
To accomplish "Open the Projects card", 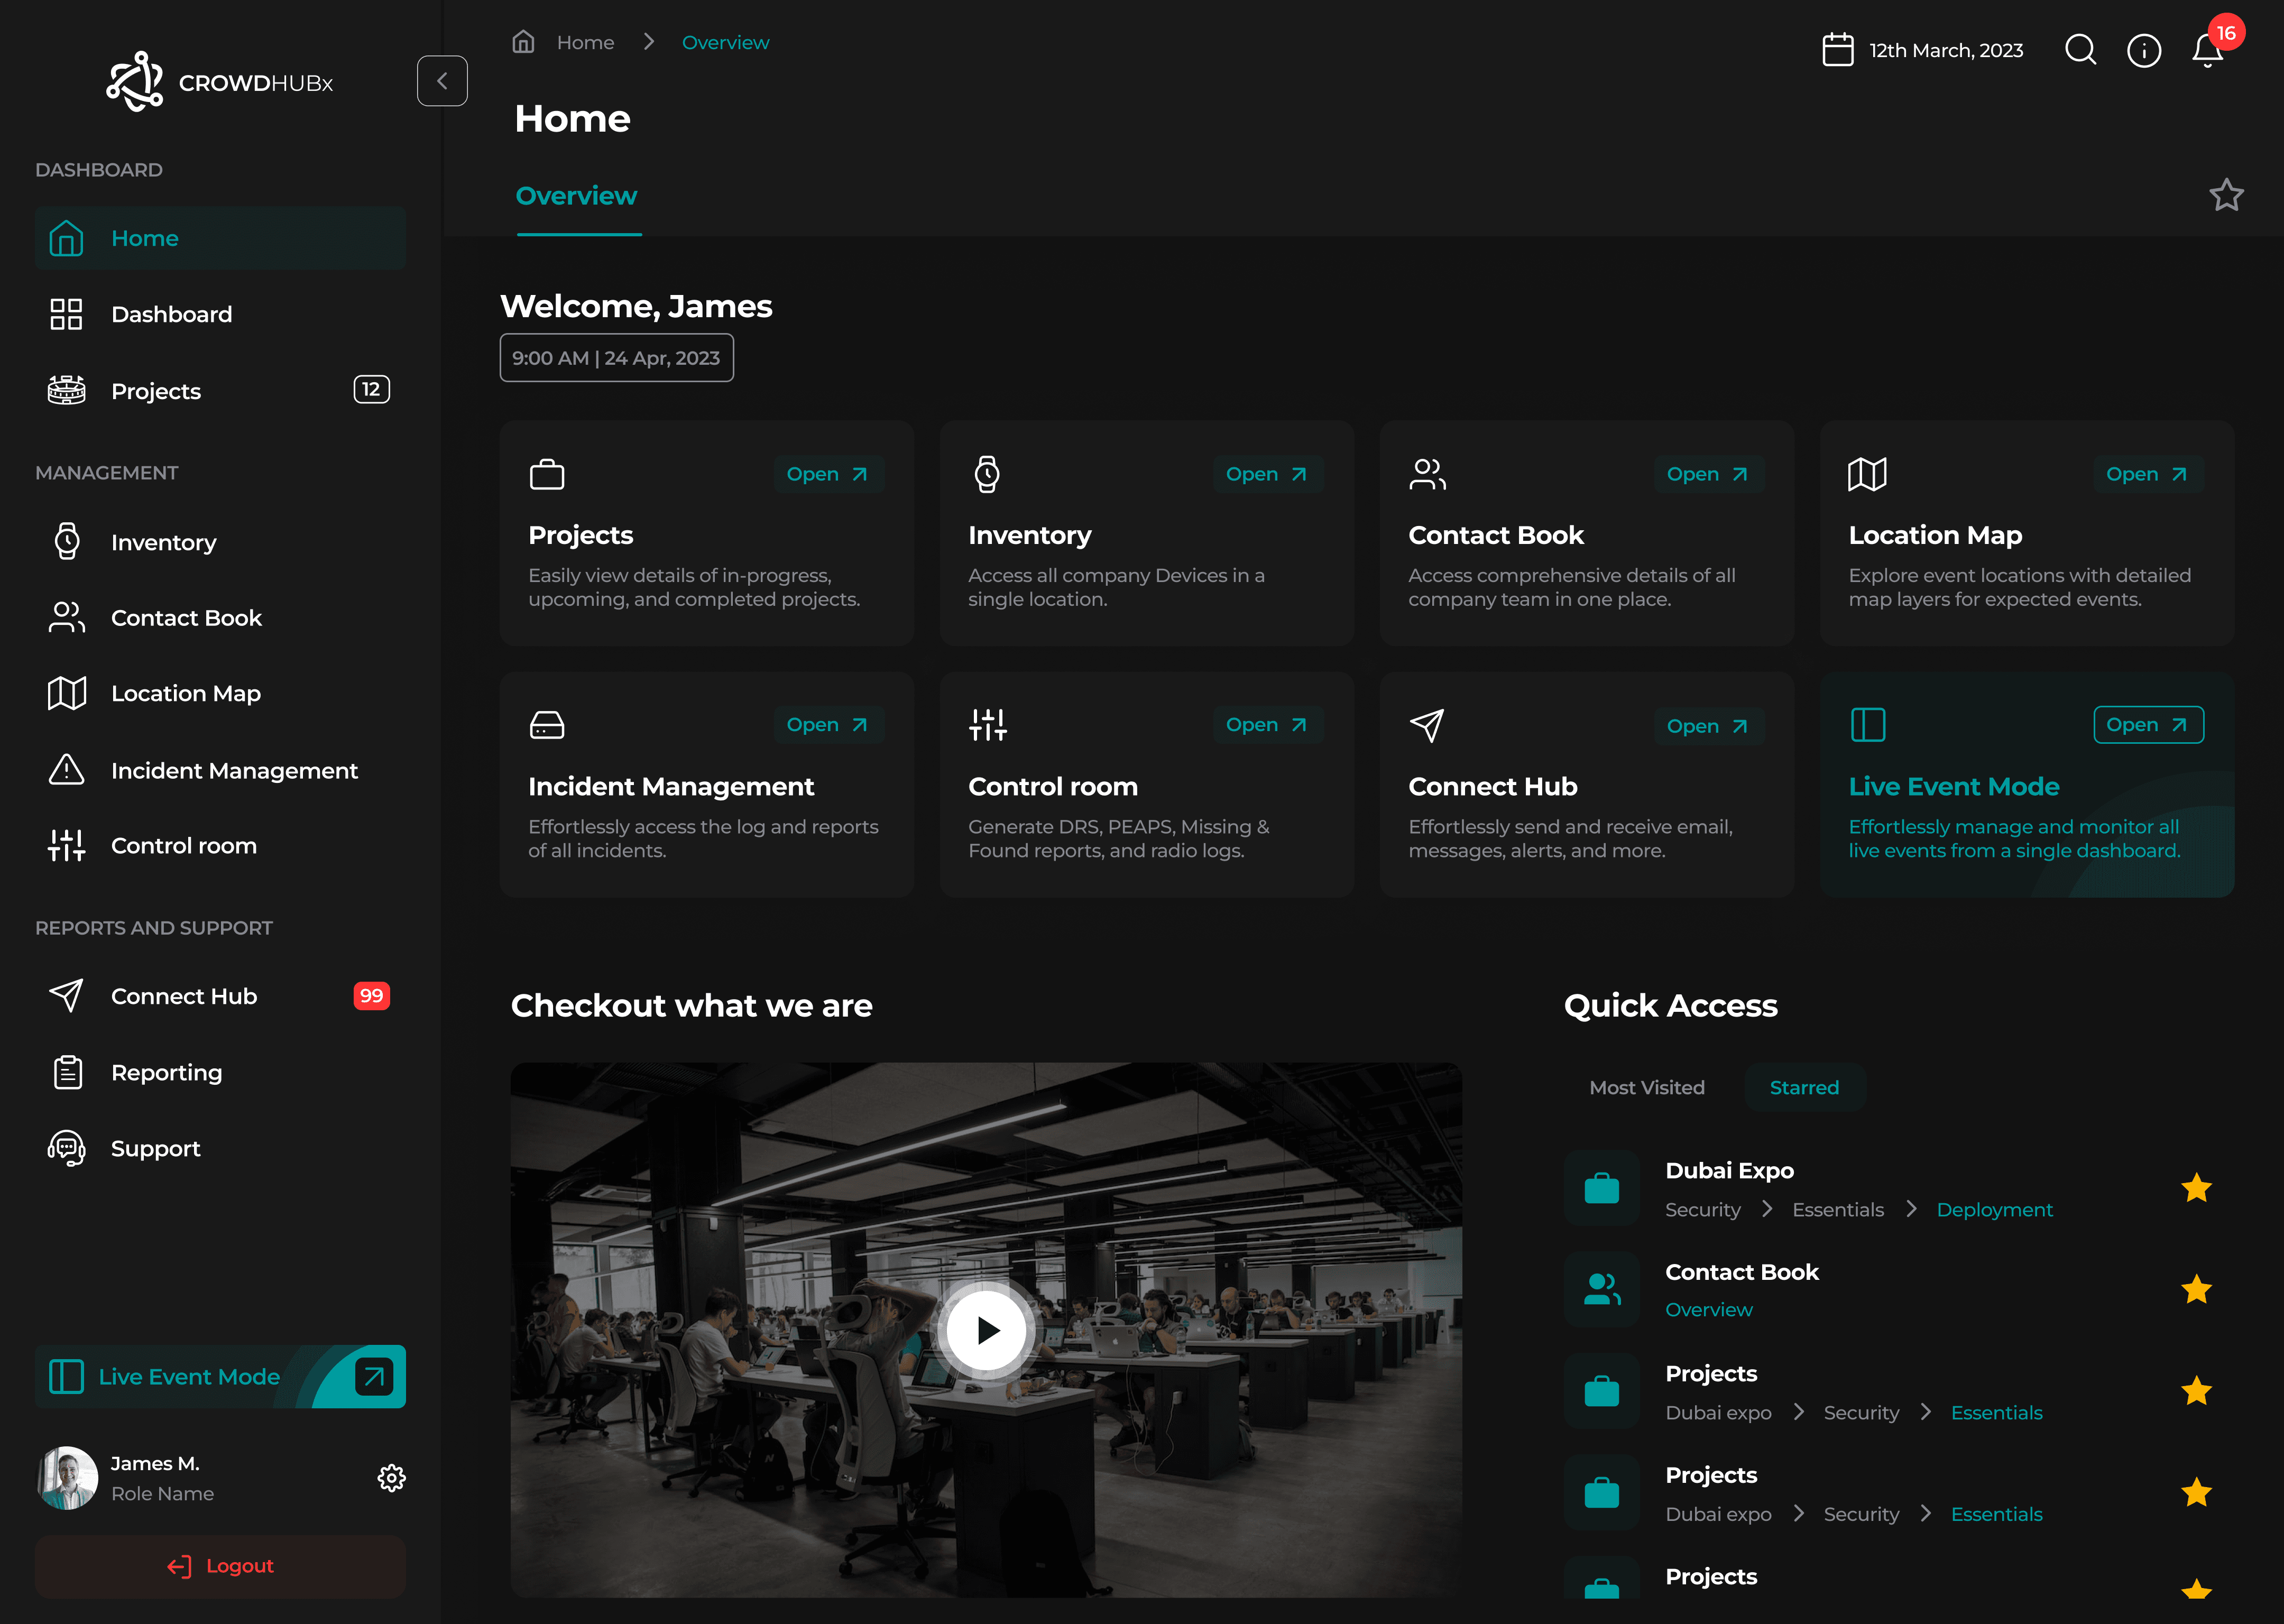I will 828,474.
